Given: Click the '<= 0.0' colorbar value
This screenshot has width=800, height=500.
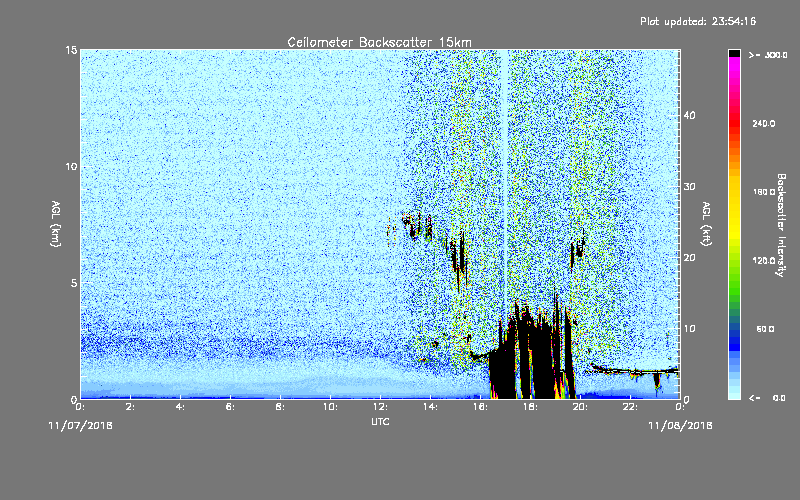Looking at the screenshot, I should click(x=767, y=398).
